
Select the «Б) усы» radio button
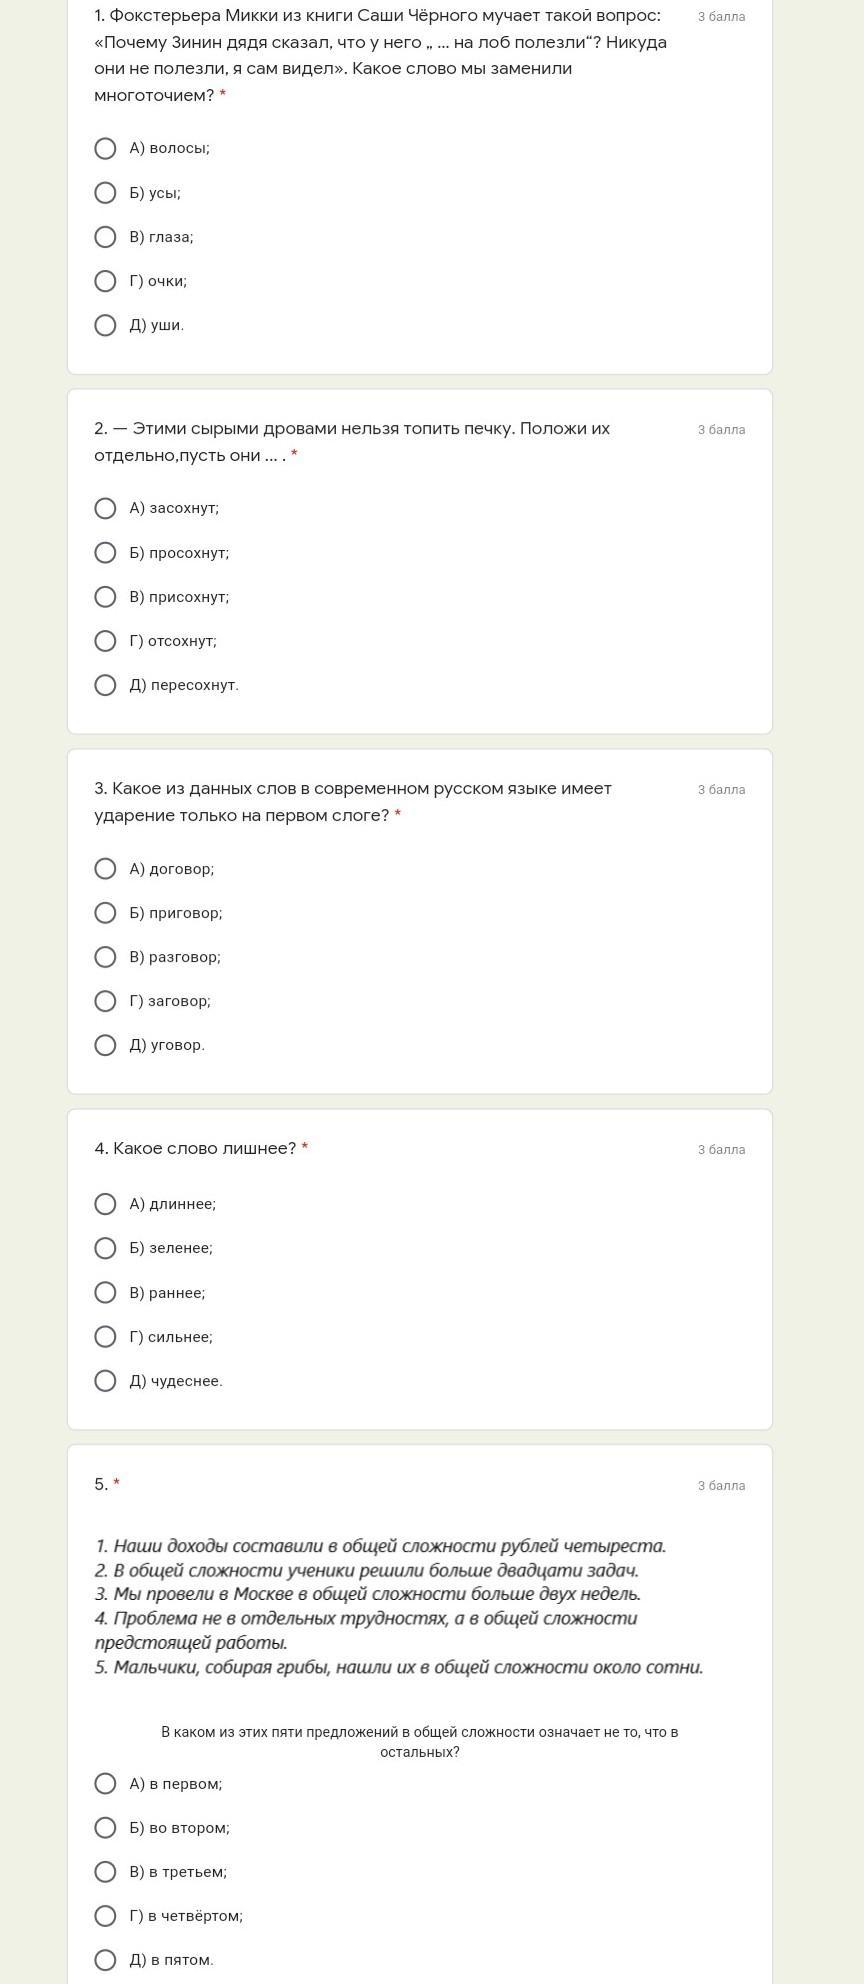tap(105, 193)
